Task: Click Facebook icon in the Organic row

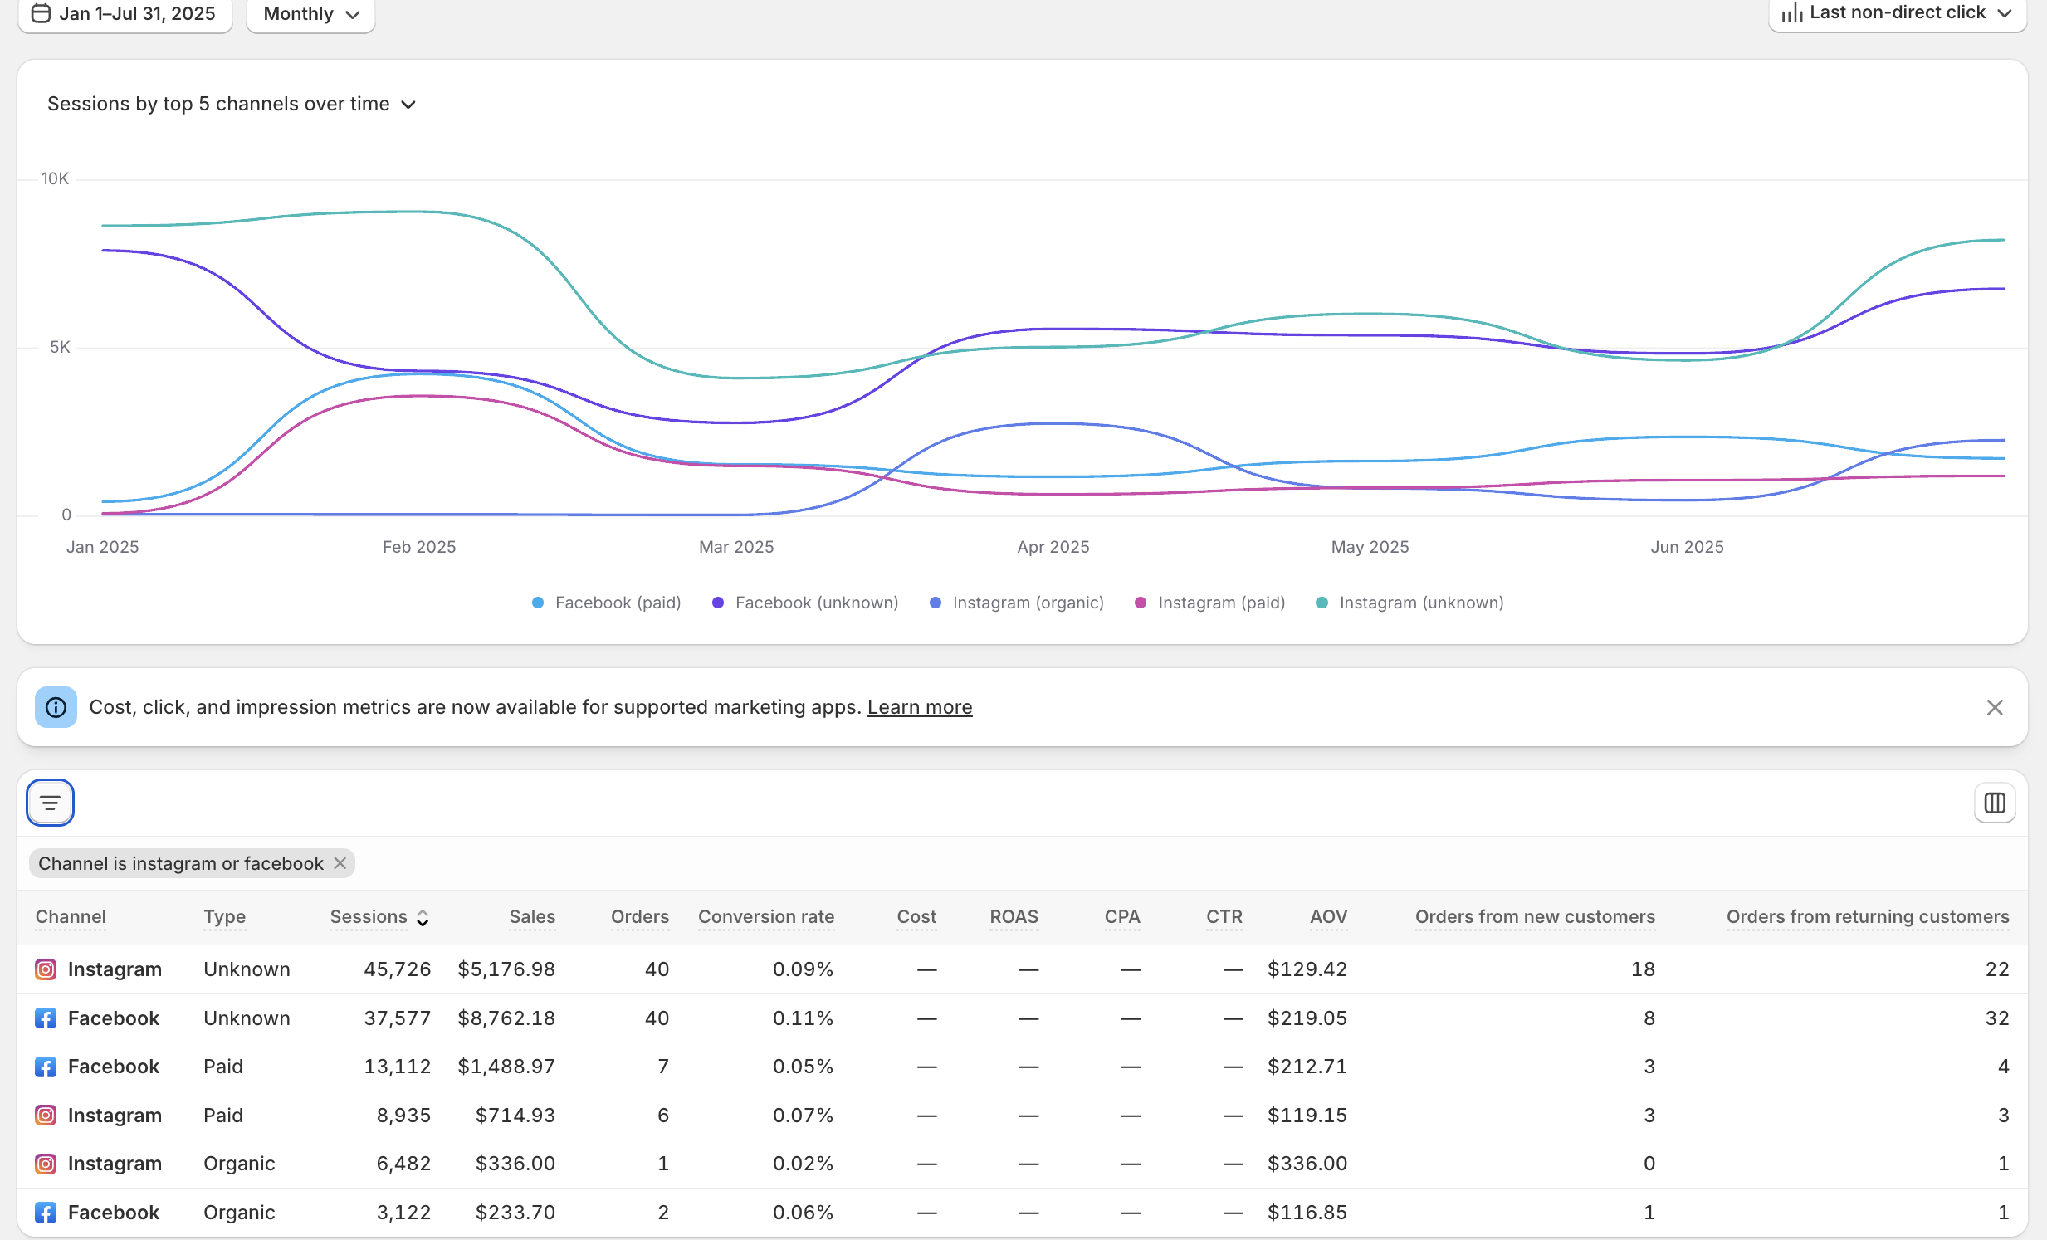Action: (45, 1212)
